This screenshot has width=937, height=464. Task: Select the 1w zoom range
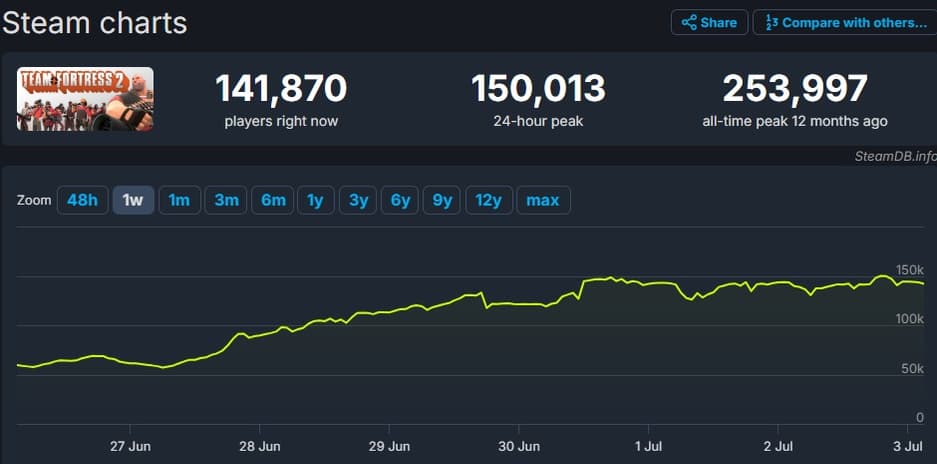(x=133, y=200)
